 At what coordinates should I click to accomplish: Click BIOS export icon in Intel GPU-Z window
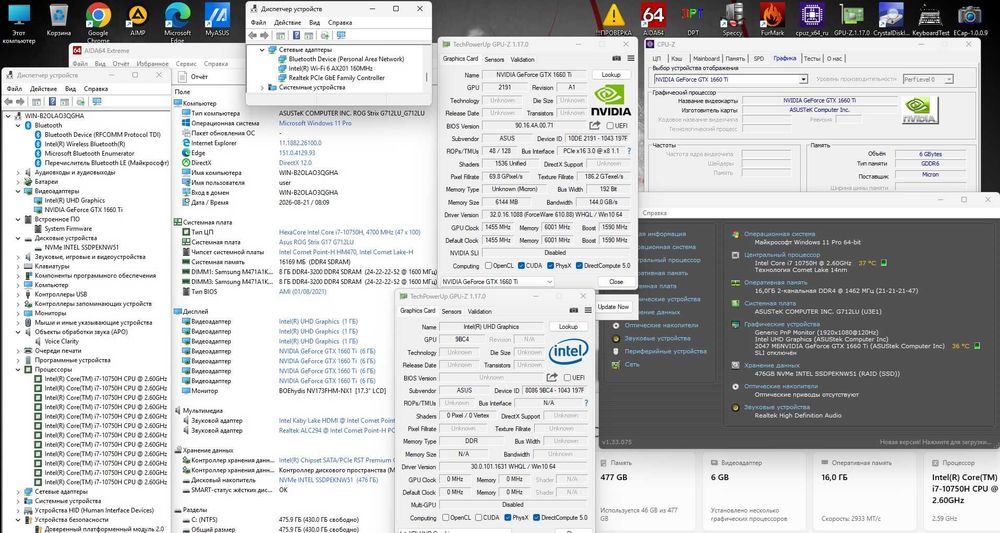(552, 377)
